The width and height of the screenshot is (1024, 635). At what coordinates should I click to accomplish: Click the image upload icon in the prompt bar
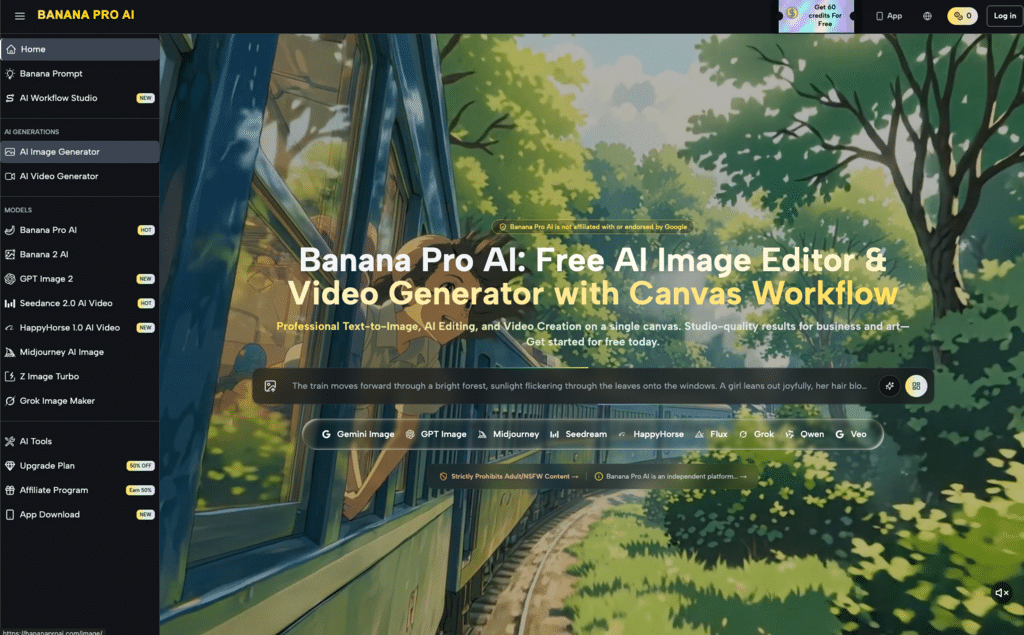(270, 386)
